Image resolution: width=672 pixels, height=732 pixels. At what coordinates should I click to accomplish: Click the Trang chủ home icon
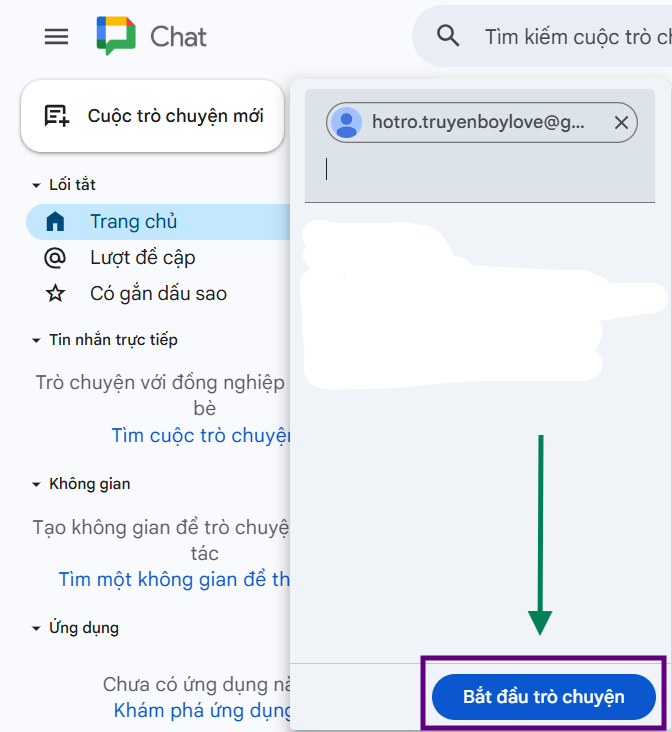[55, 221]
